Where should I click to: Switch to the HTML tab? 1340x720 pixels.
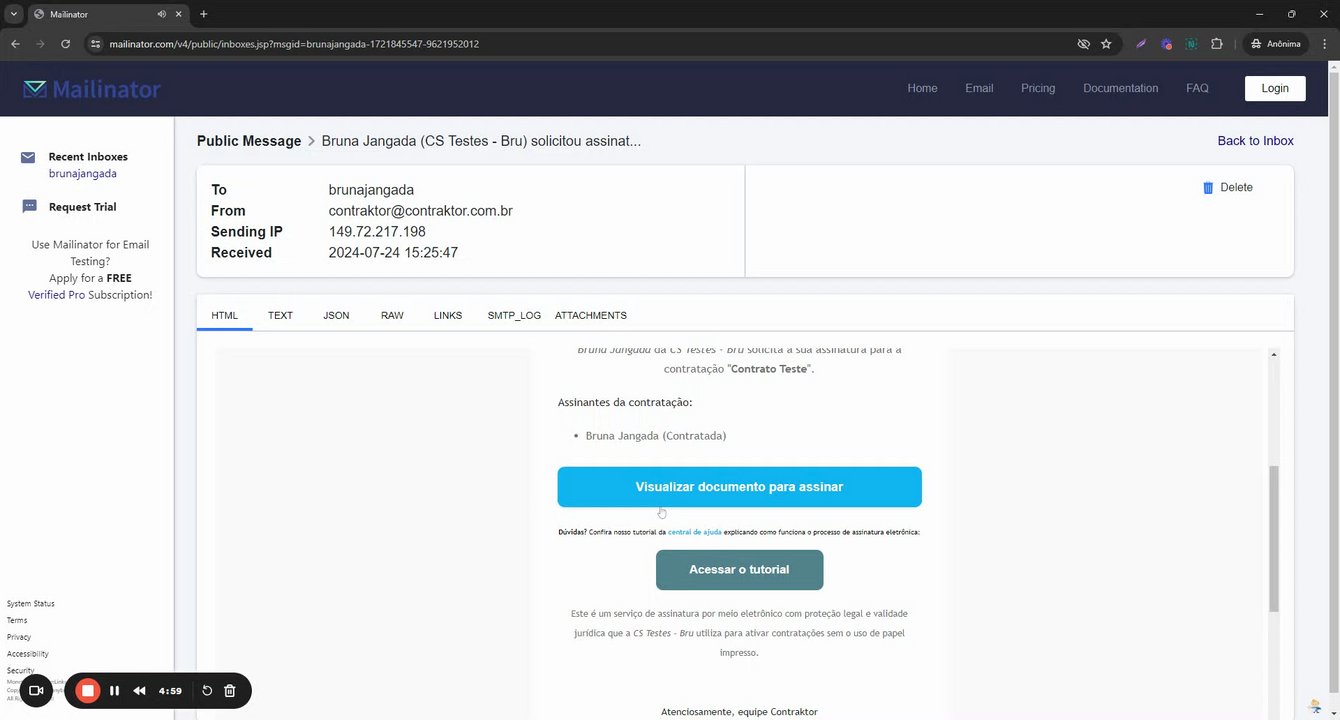(x=225, y=315)
